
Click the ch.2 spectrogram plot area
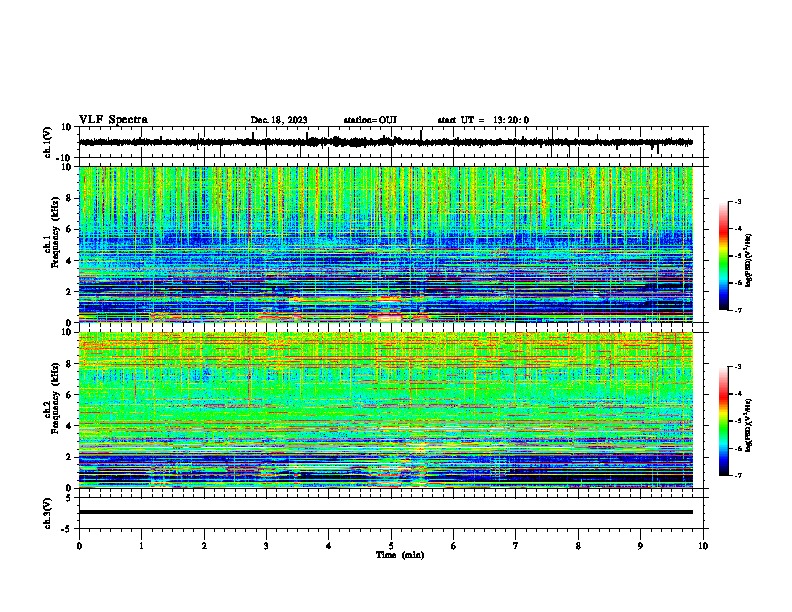(x=386, y=410)
